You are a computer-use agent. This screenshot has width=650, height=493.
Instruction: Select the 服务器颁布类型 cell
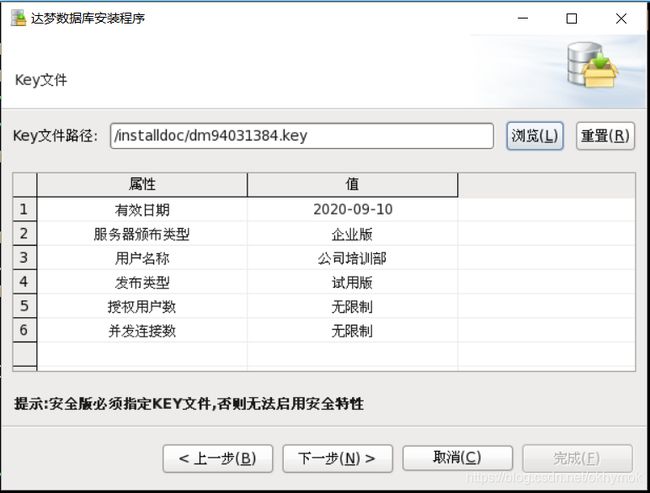tap(142, 234)
